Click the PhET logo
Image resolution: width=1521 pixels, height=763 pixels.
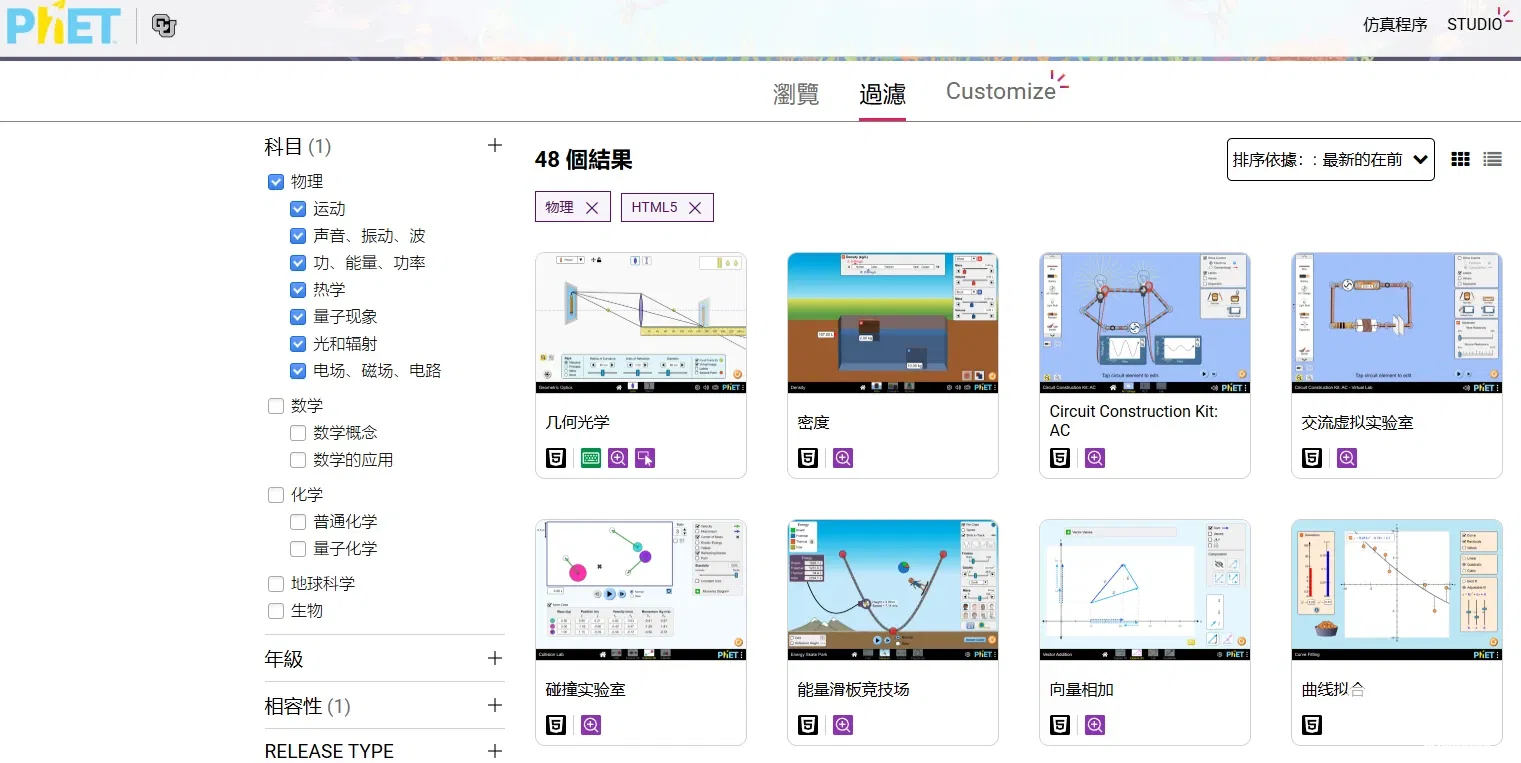coord(63,25)
